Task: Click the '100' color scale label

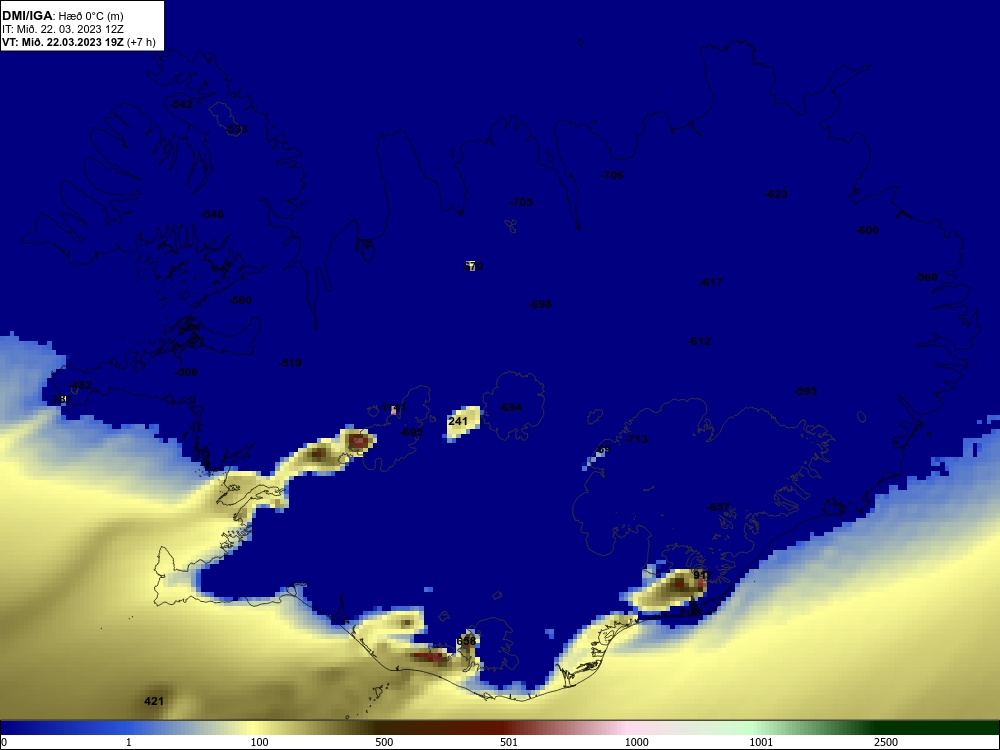Action: pos(260,742)
